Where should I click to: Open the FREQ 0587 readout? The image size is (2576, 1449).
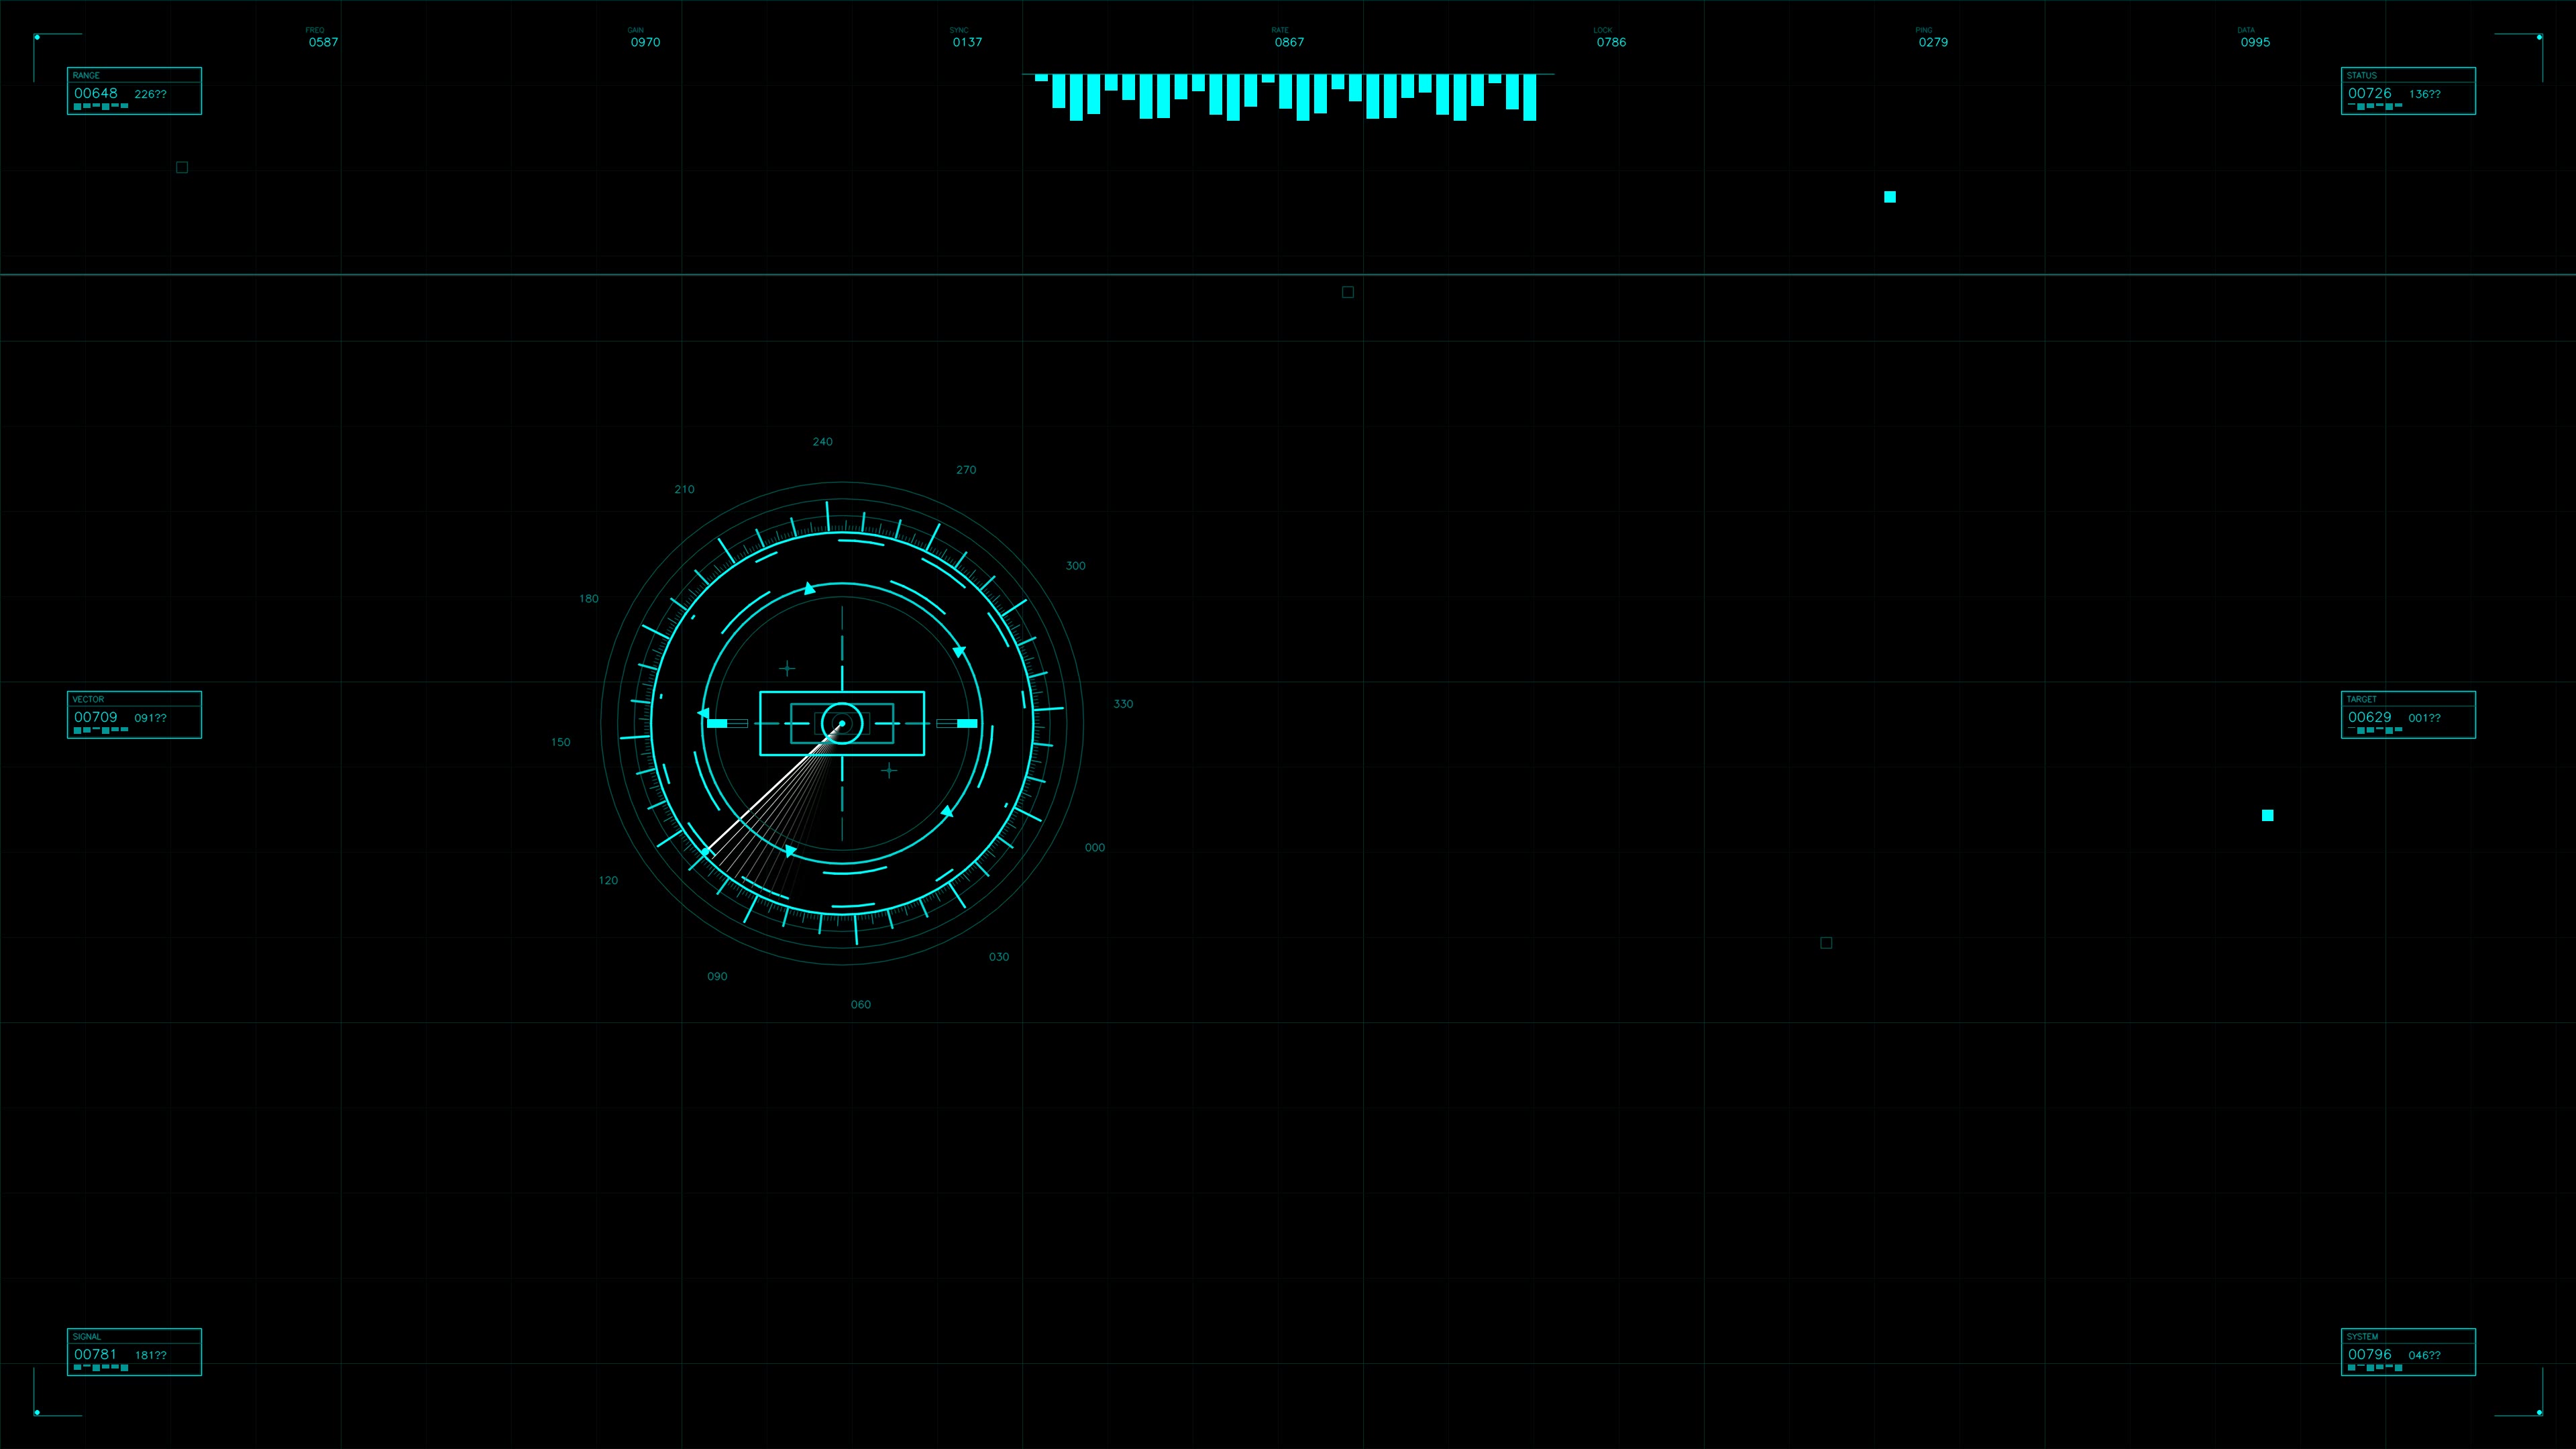321,42
